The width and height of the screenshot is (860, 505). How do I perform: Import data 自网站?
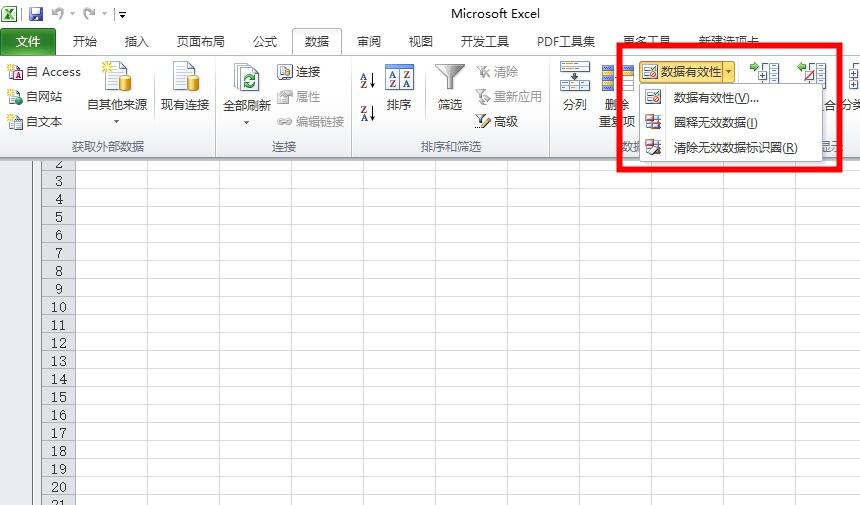tap(35, 97)
